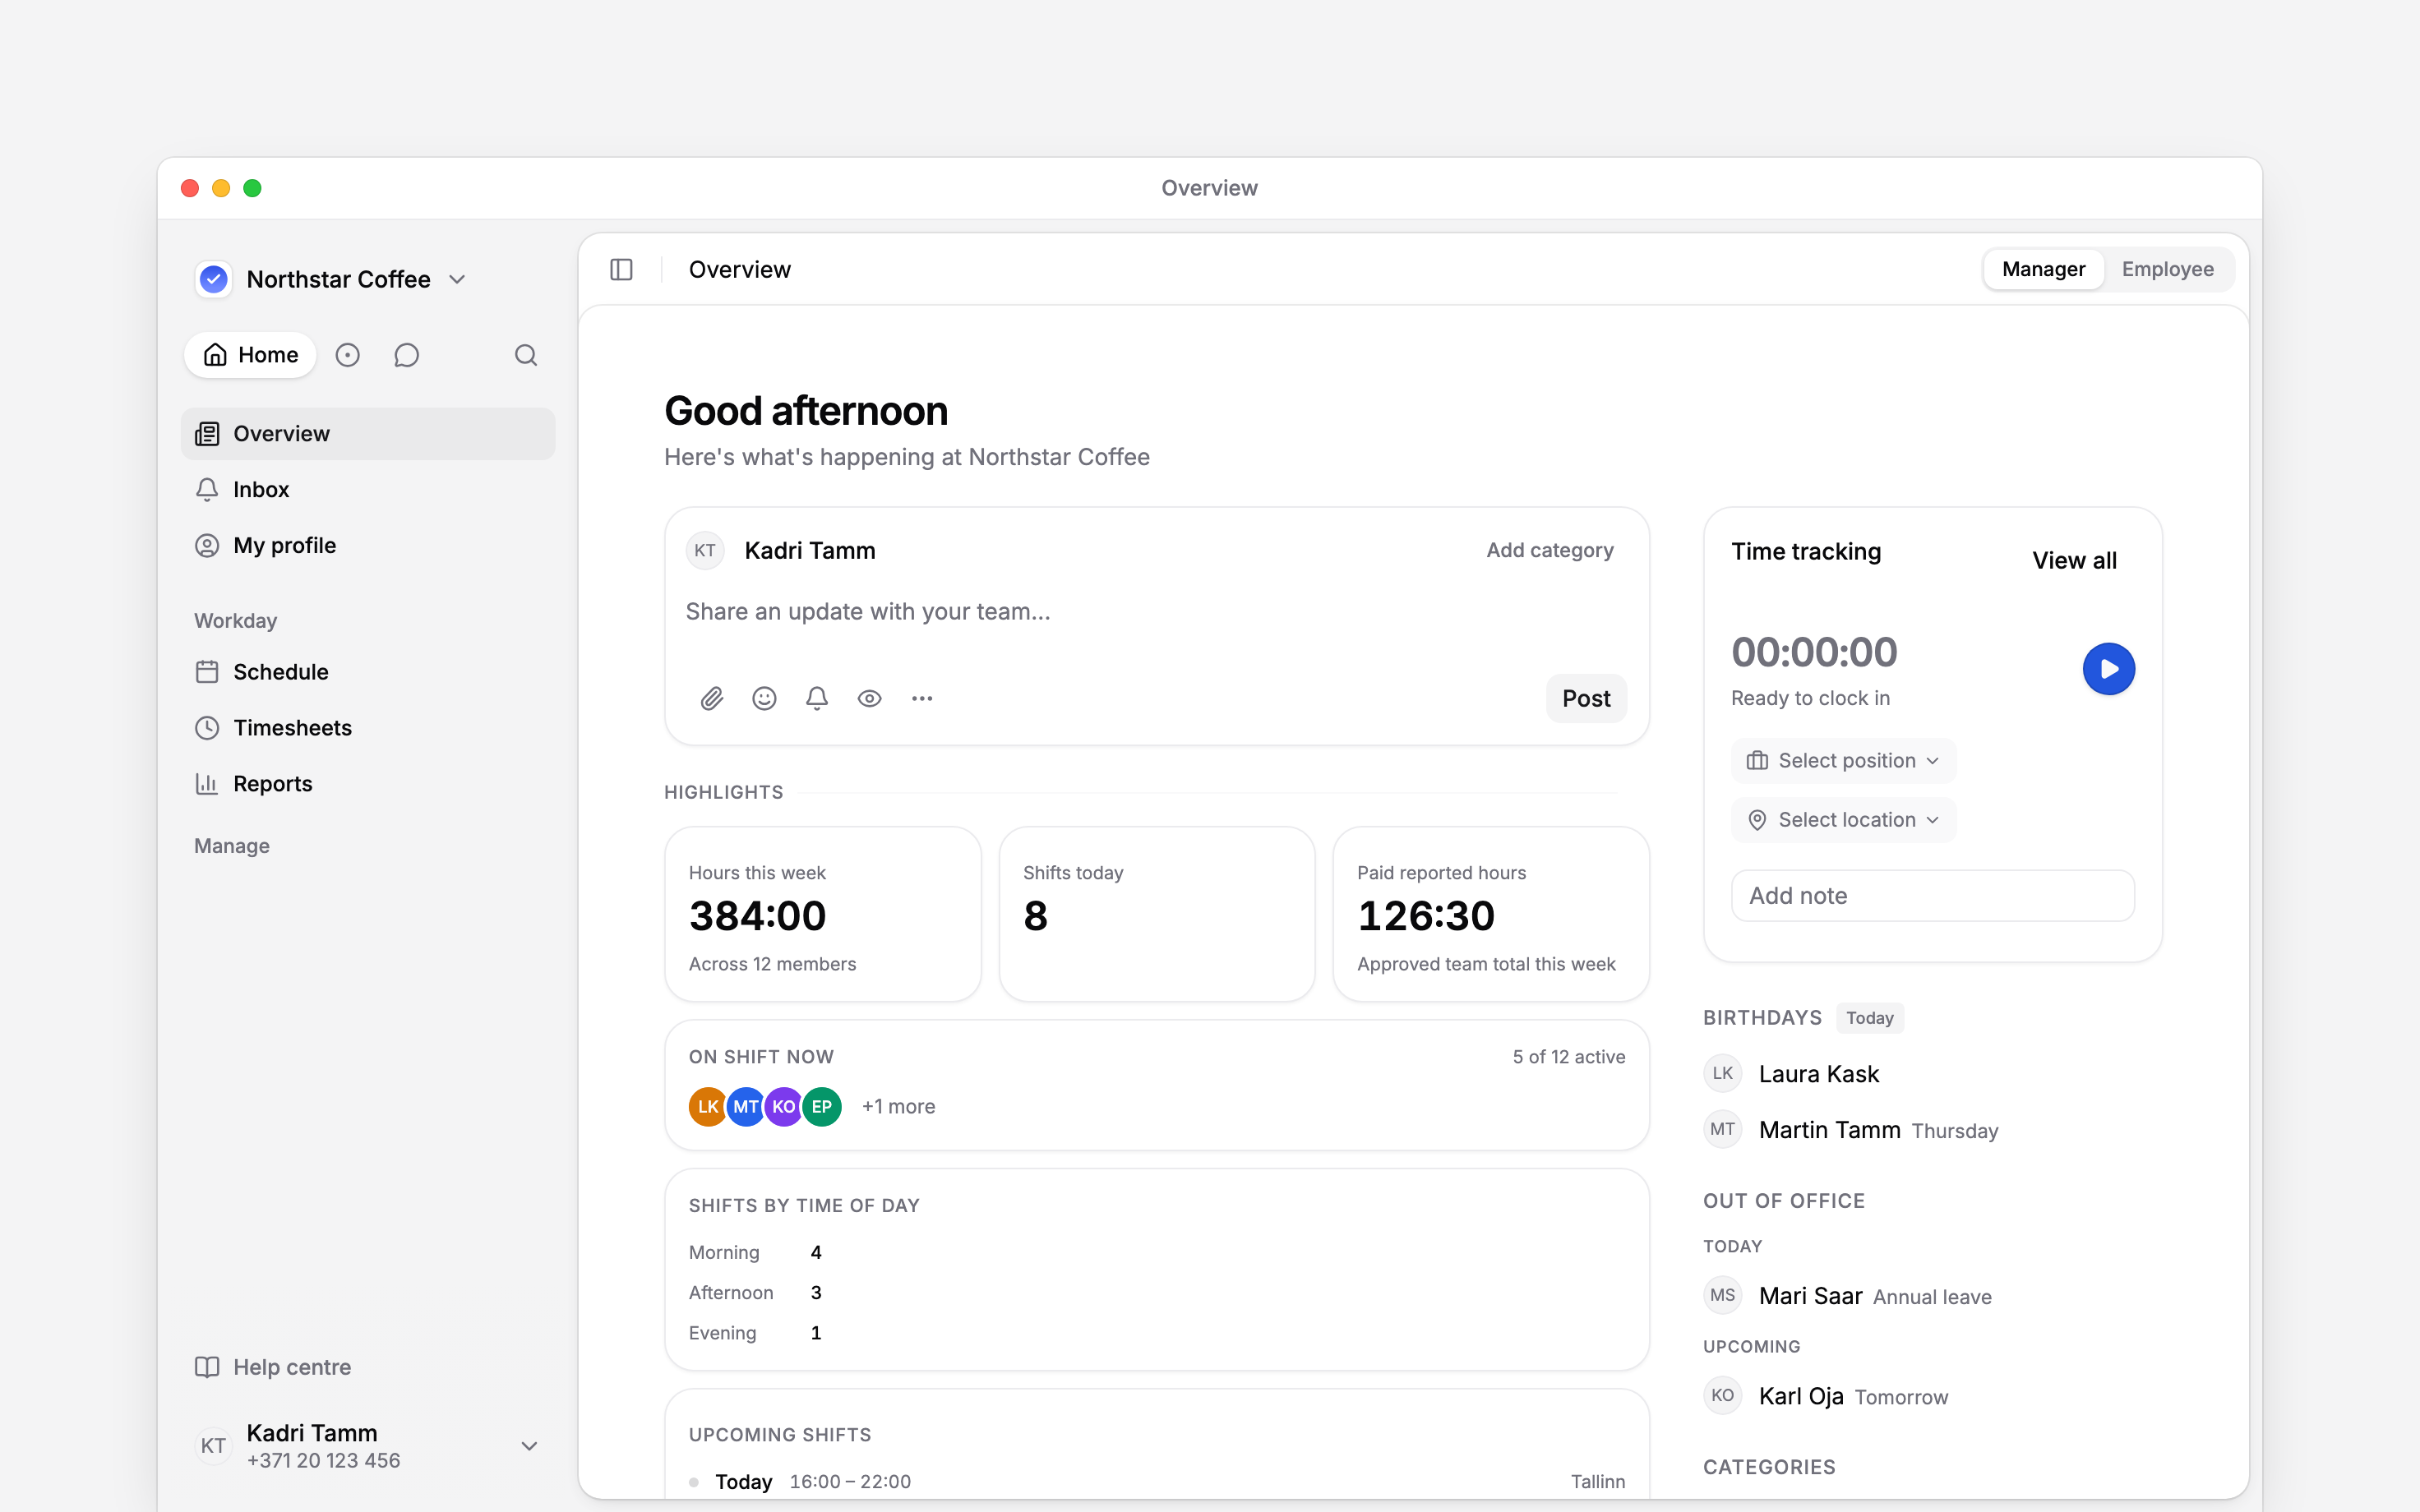Click the MT avatar on shift now
2420x1512 pixels.
coord(746,1106)
